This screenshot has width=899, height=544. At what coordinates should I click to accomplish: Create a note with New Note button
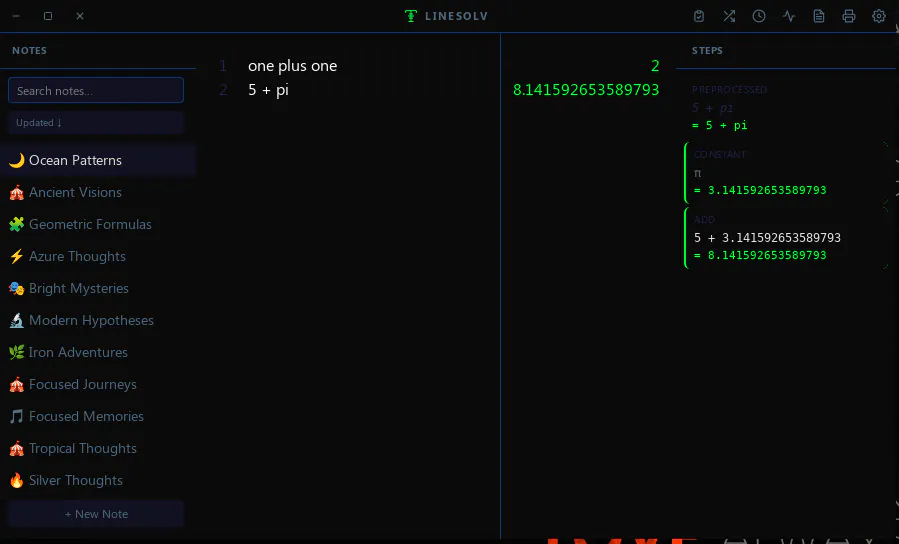point(96,514)
